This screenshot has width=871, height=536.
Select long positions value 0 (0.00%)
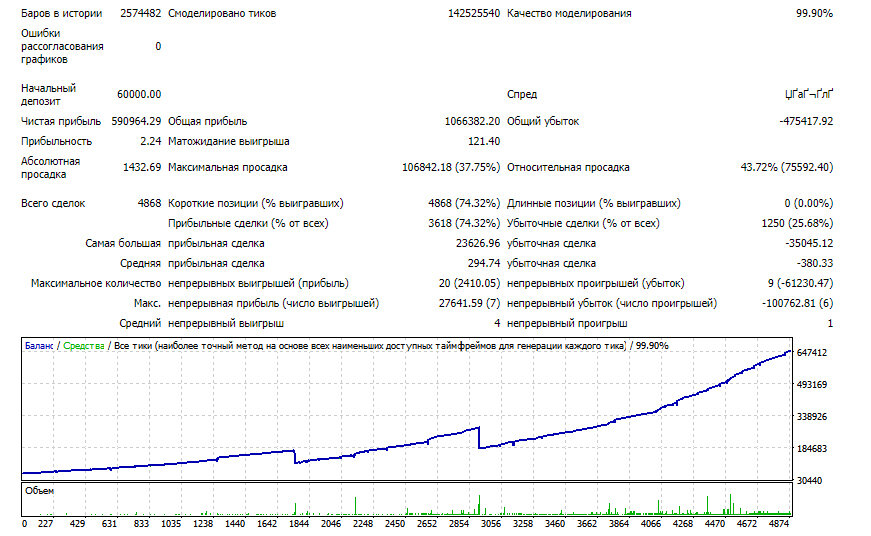click(808, 203)
